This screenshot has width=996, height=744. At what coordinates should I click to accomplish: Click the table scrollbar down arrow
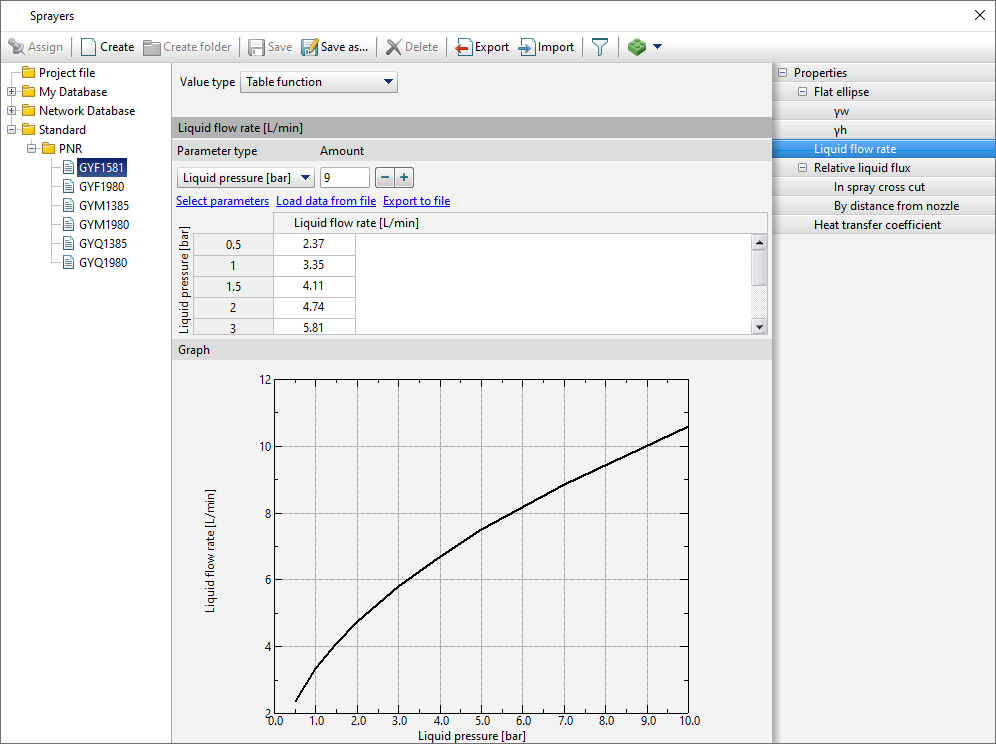759,326
